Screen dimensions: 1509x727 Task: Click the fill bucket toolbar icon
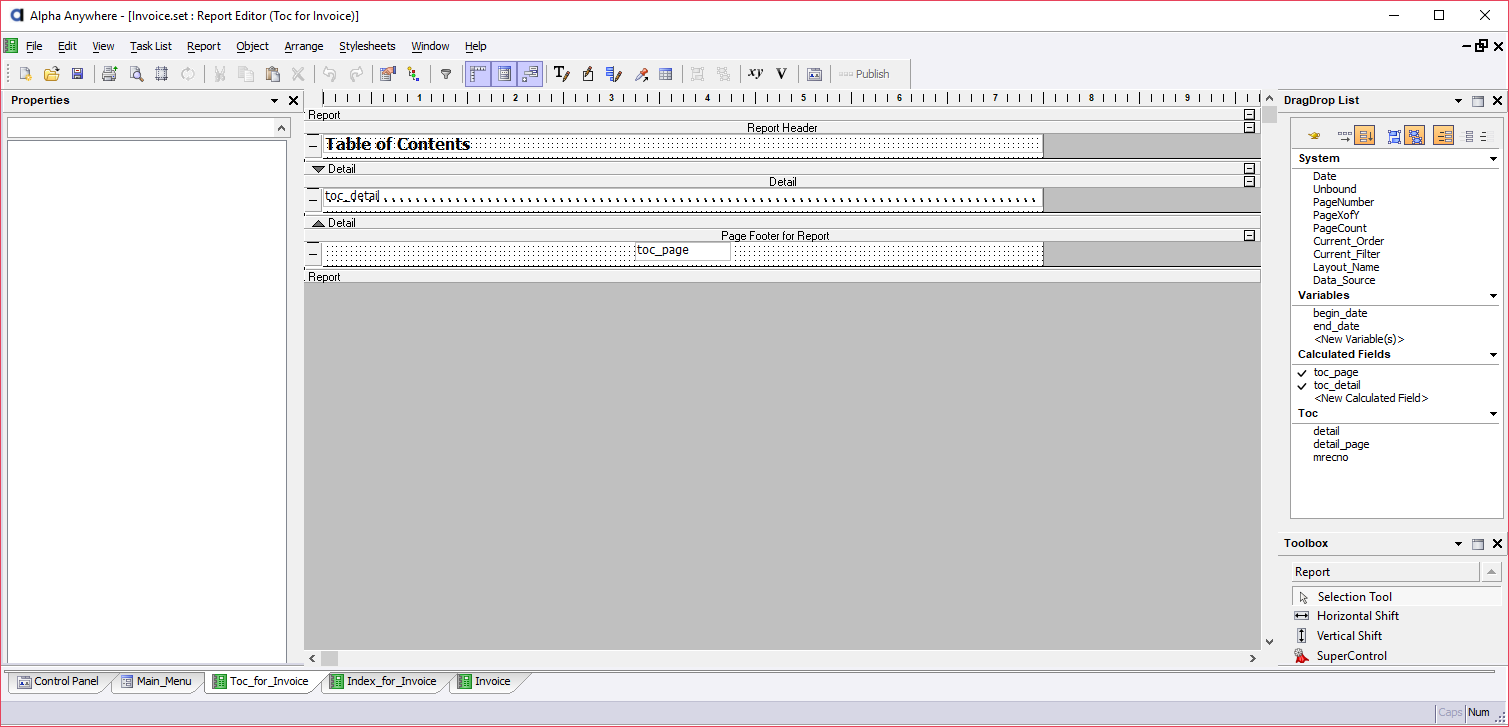[588, 74]
